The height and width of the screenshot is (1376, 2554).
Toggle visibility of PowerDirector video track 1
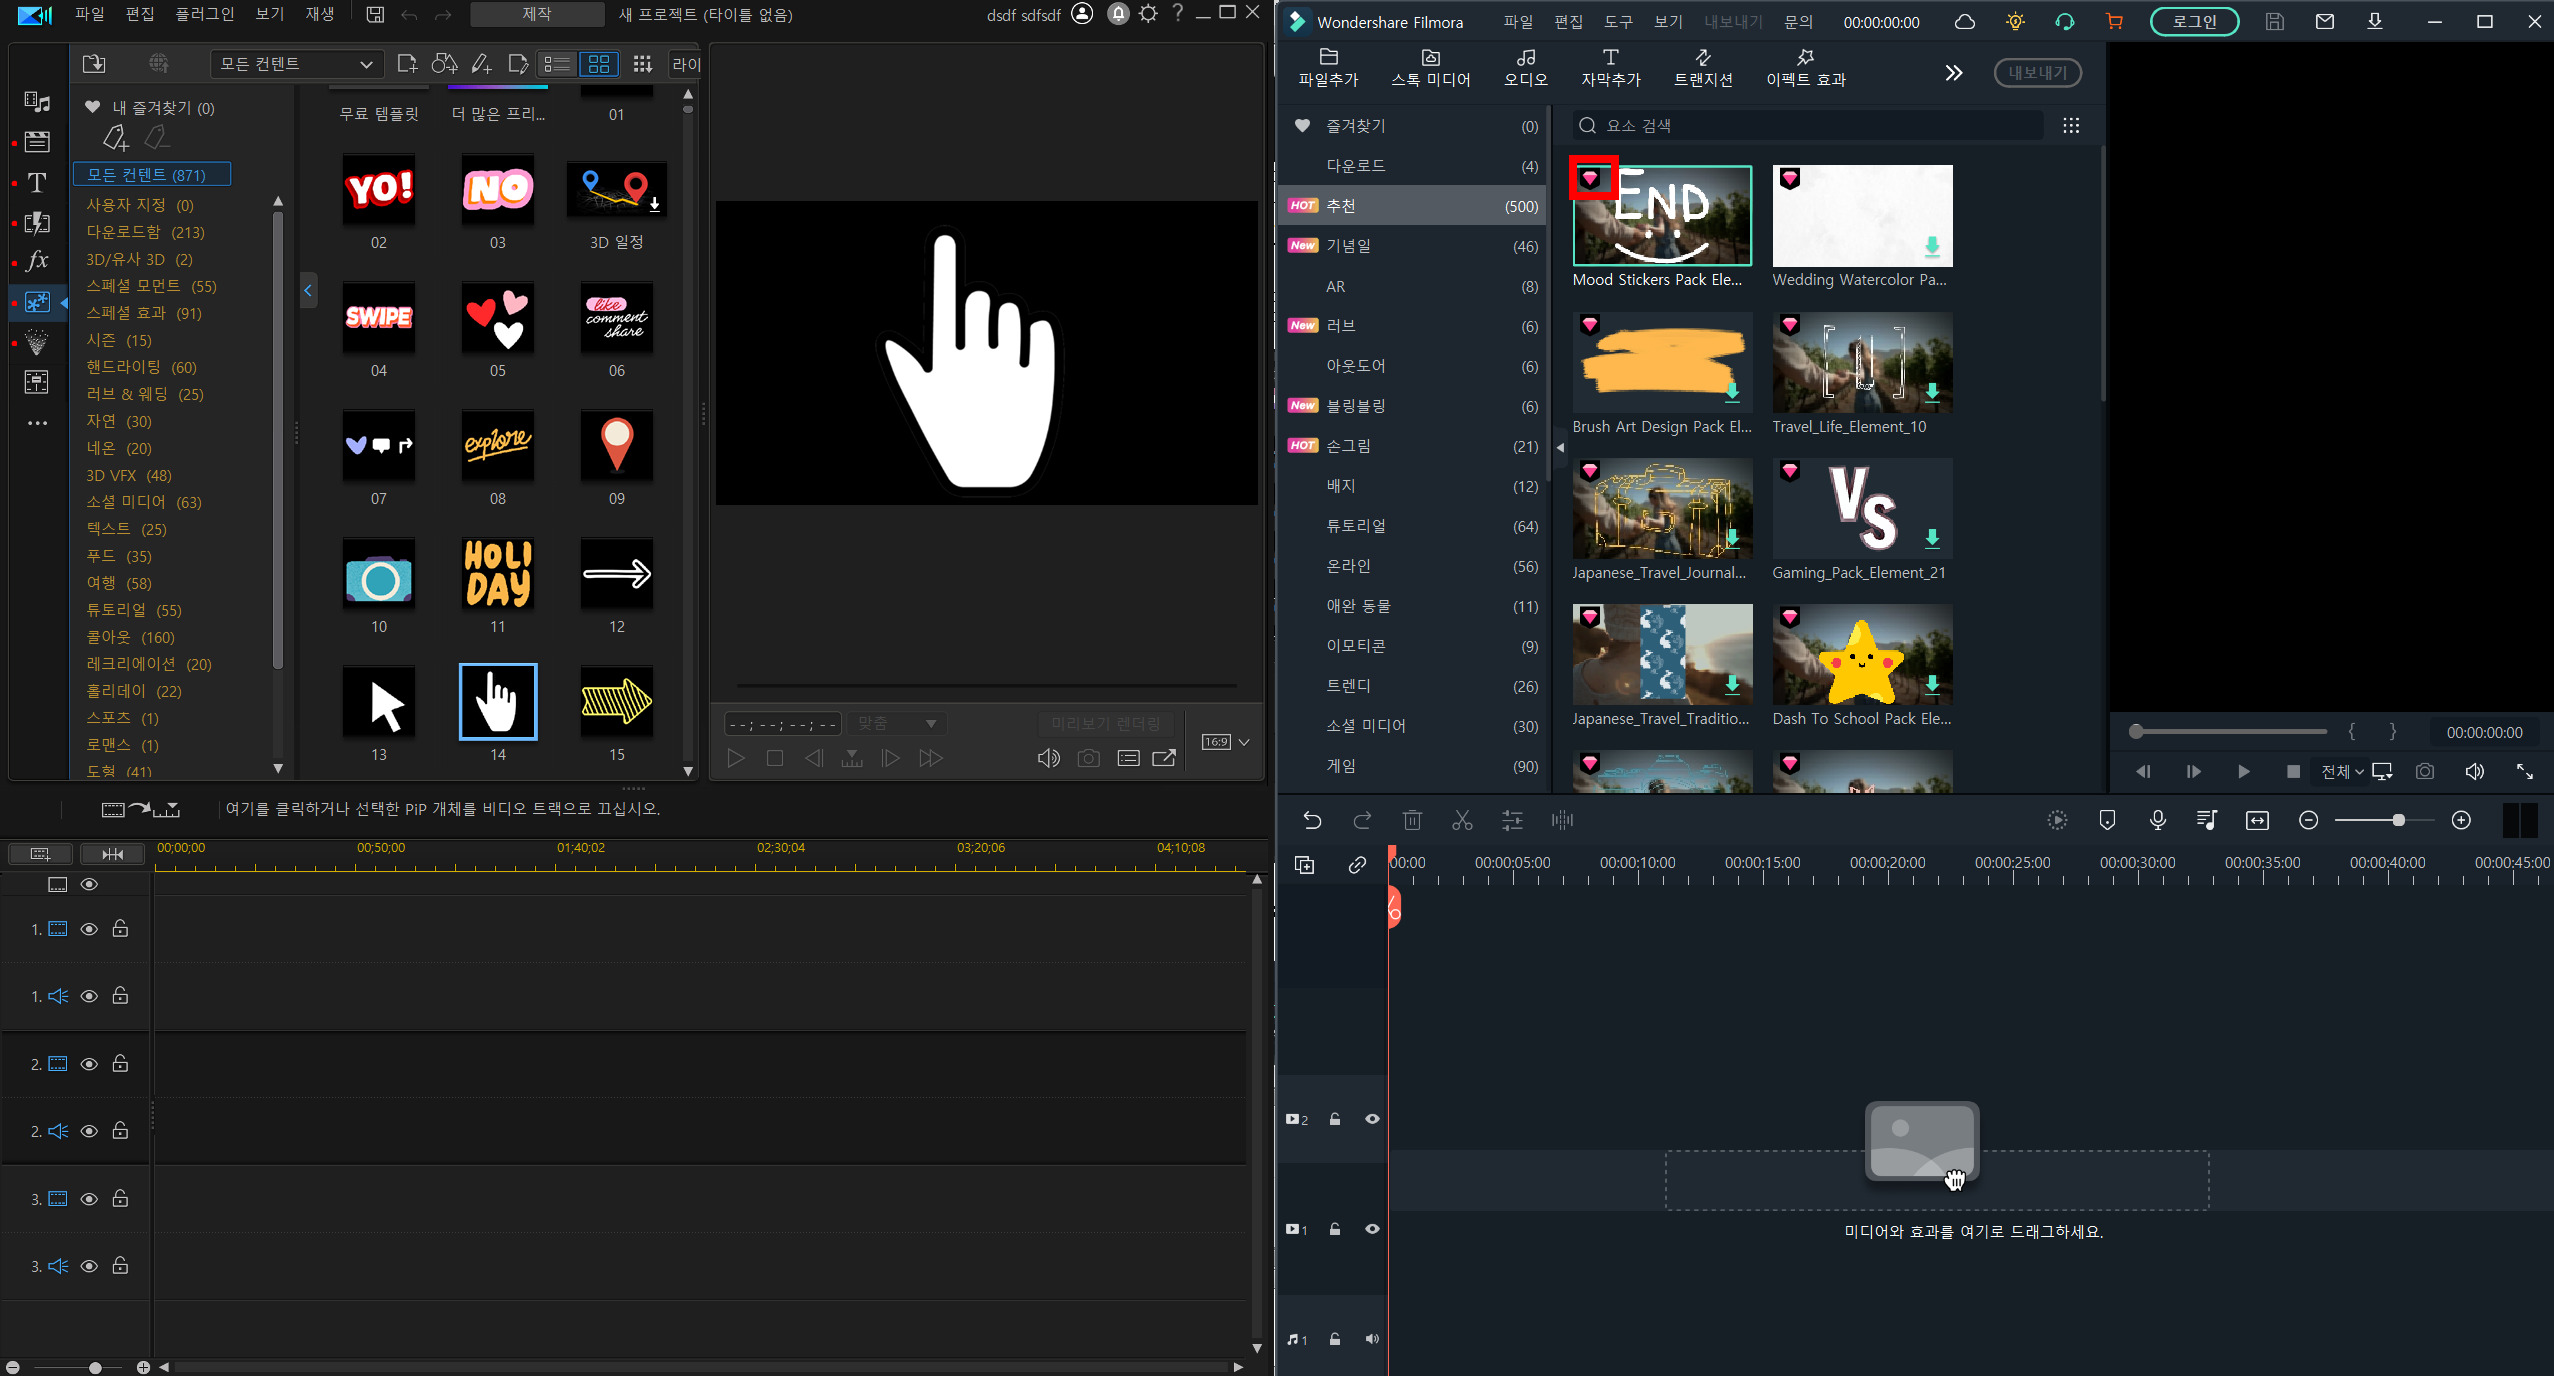click(x=89, y=929)
